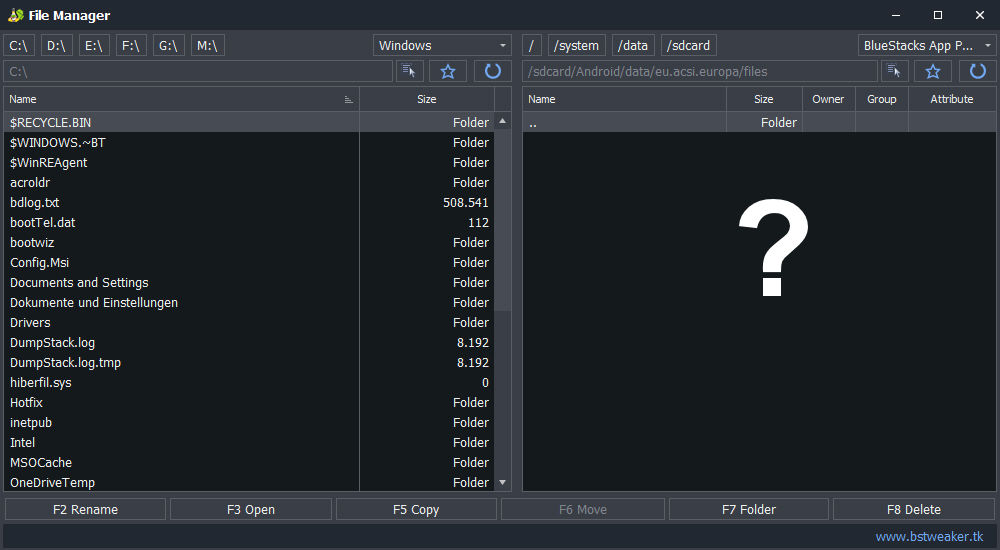Switch to the C:\ drive
This screenshot has height=550, width=1000.
[18, 45]
